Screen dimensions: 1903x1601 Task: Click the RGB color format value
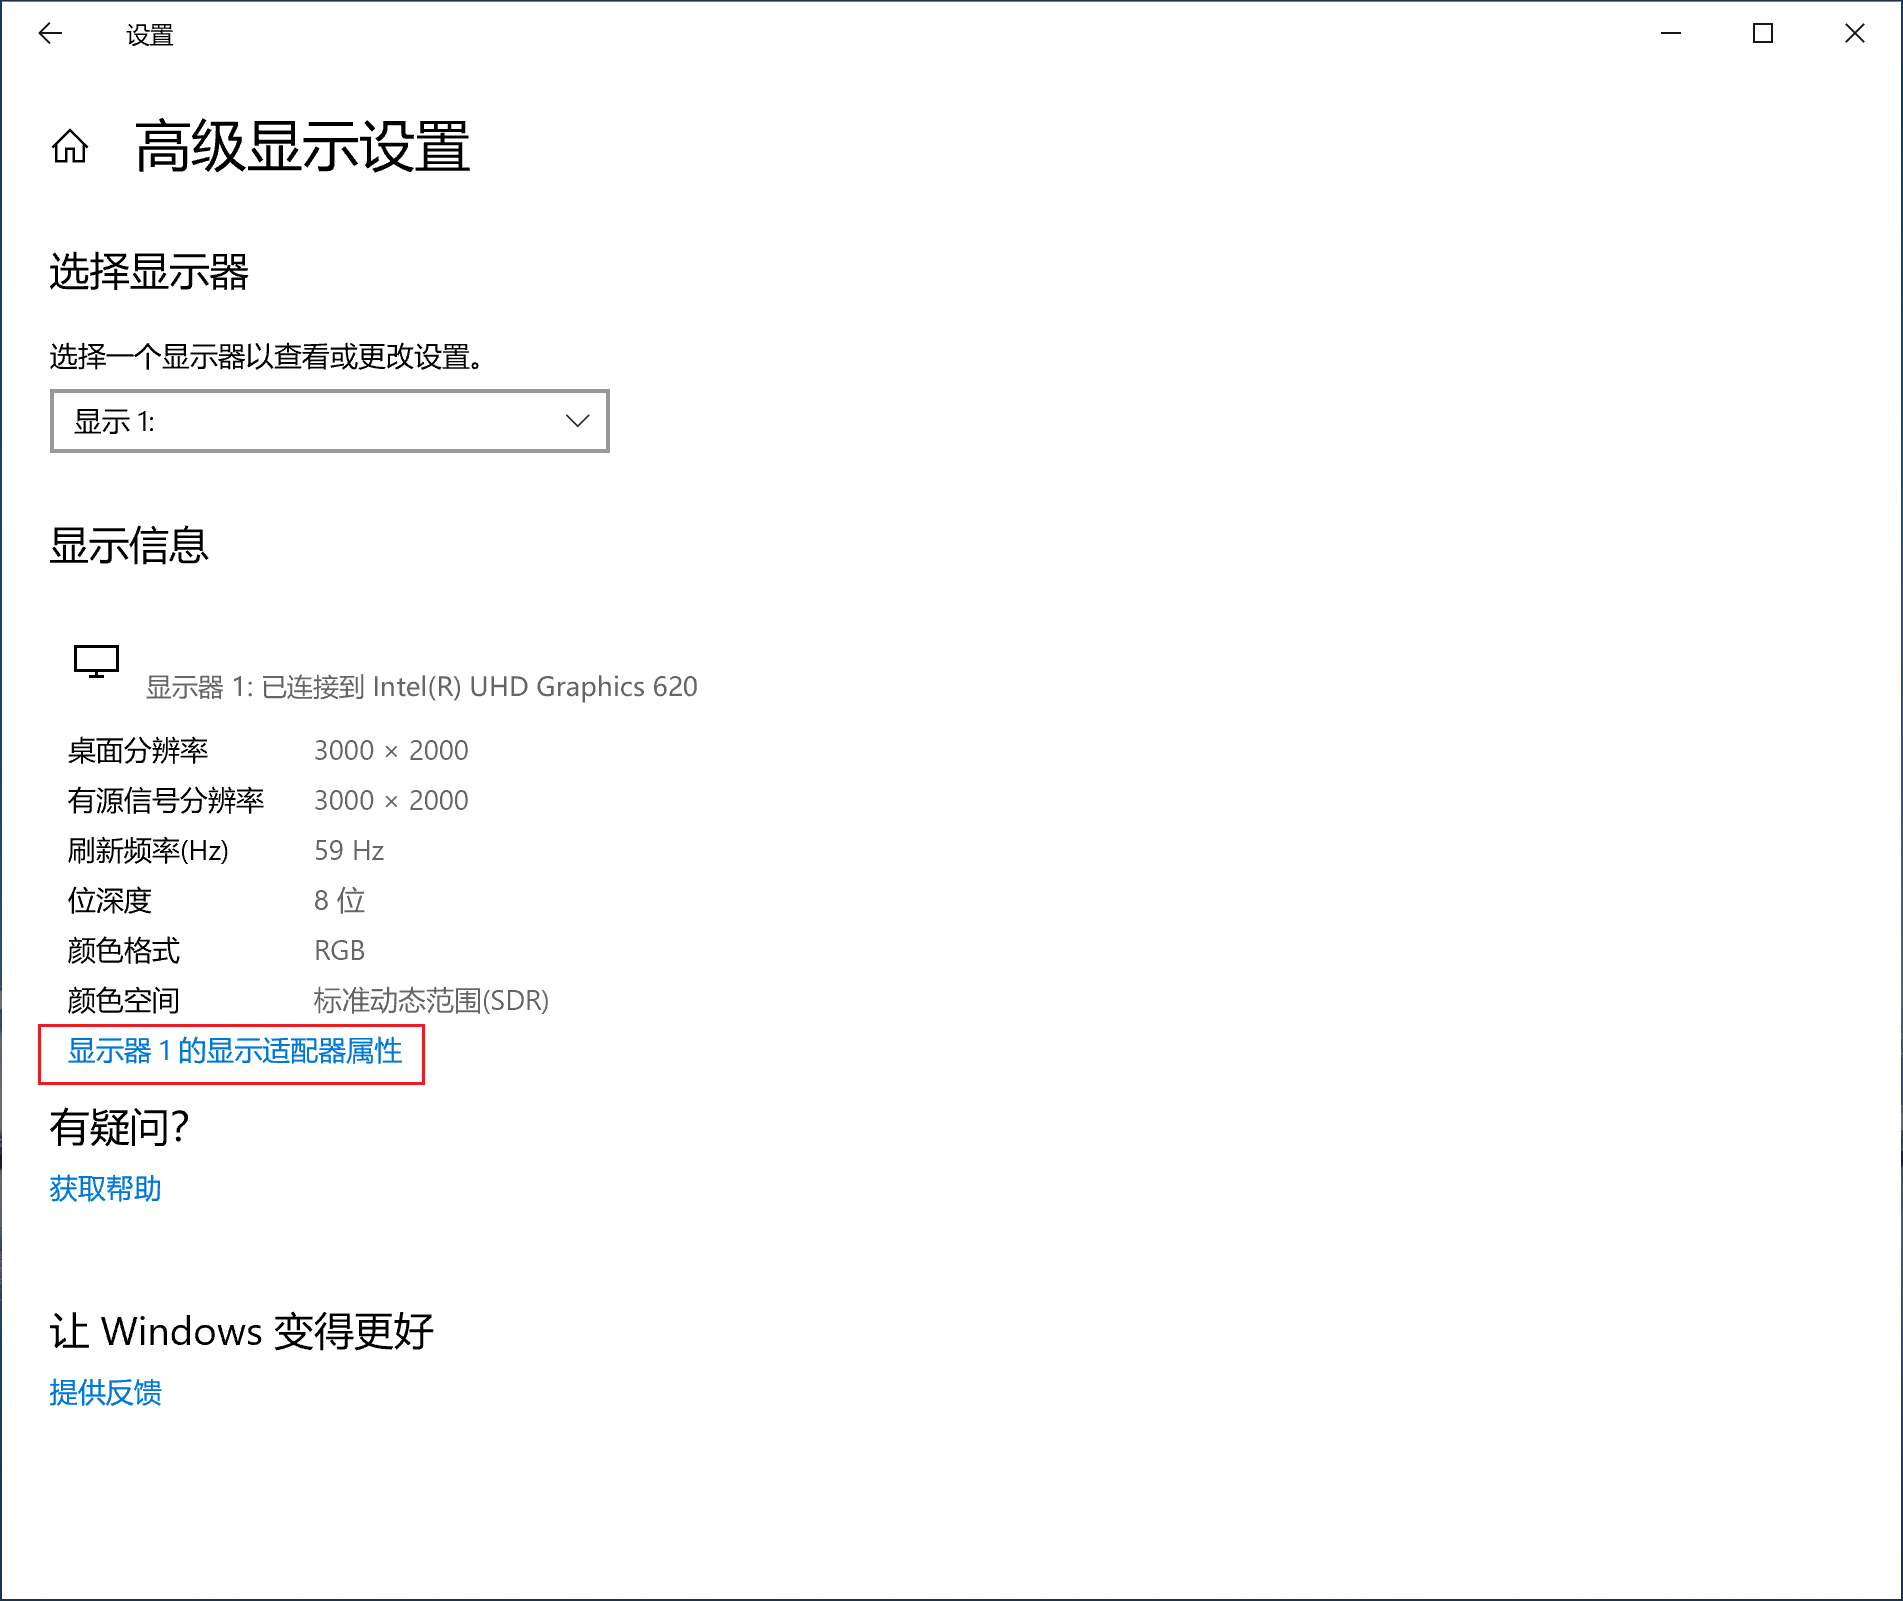click(x=339, y=950)
